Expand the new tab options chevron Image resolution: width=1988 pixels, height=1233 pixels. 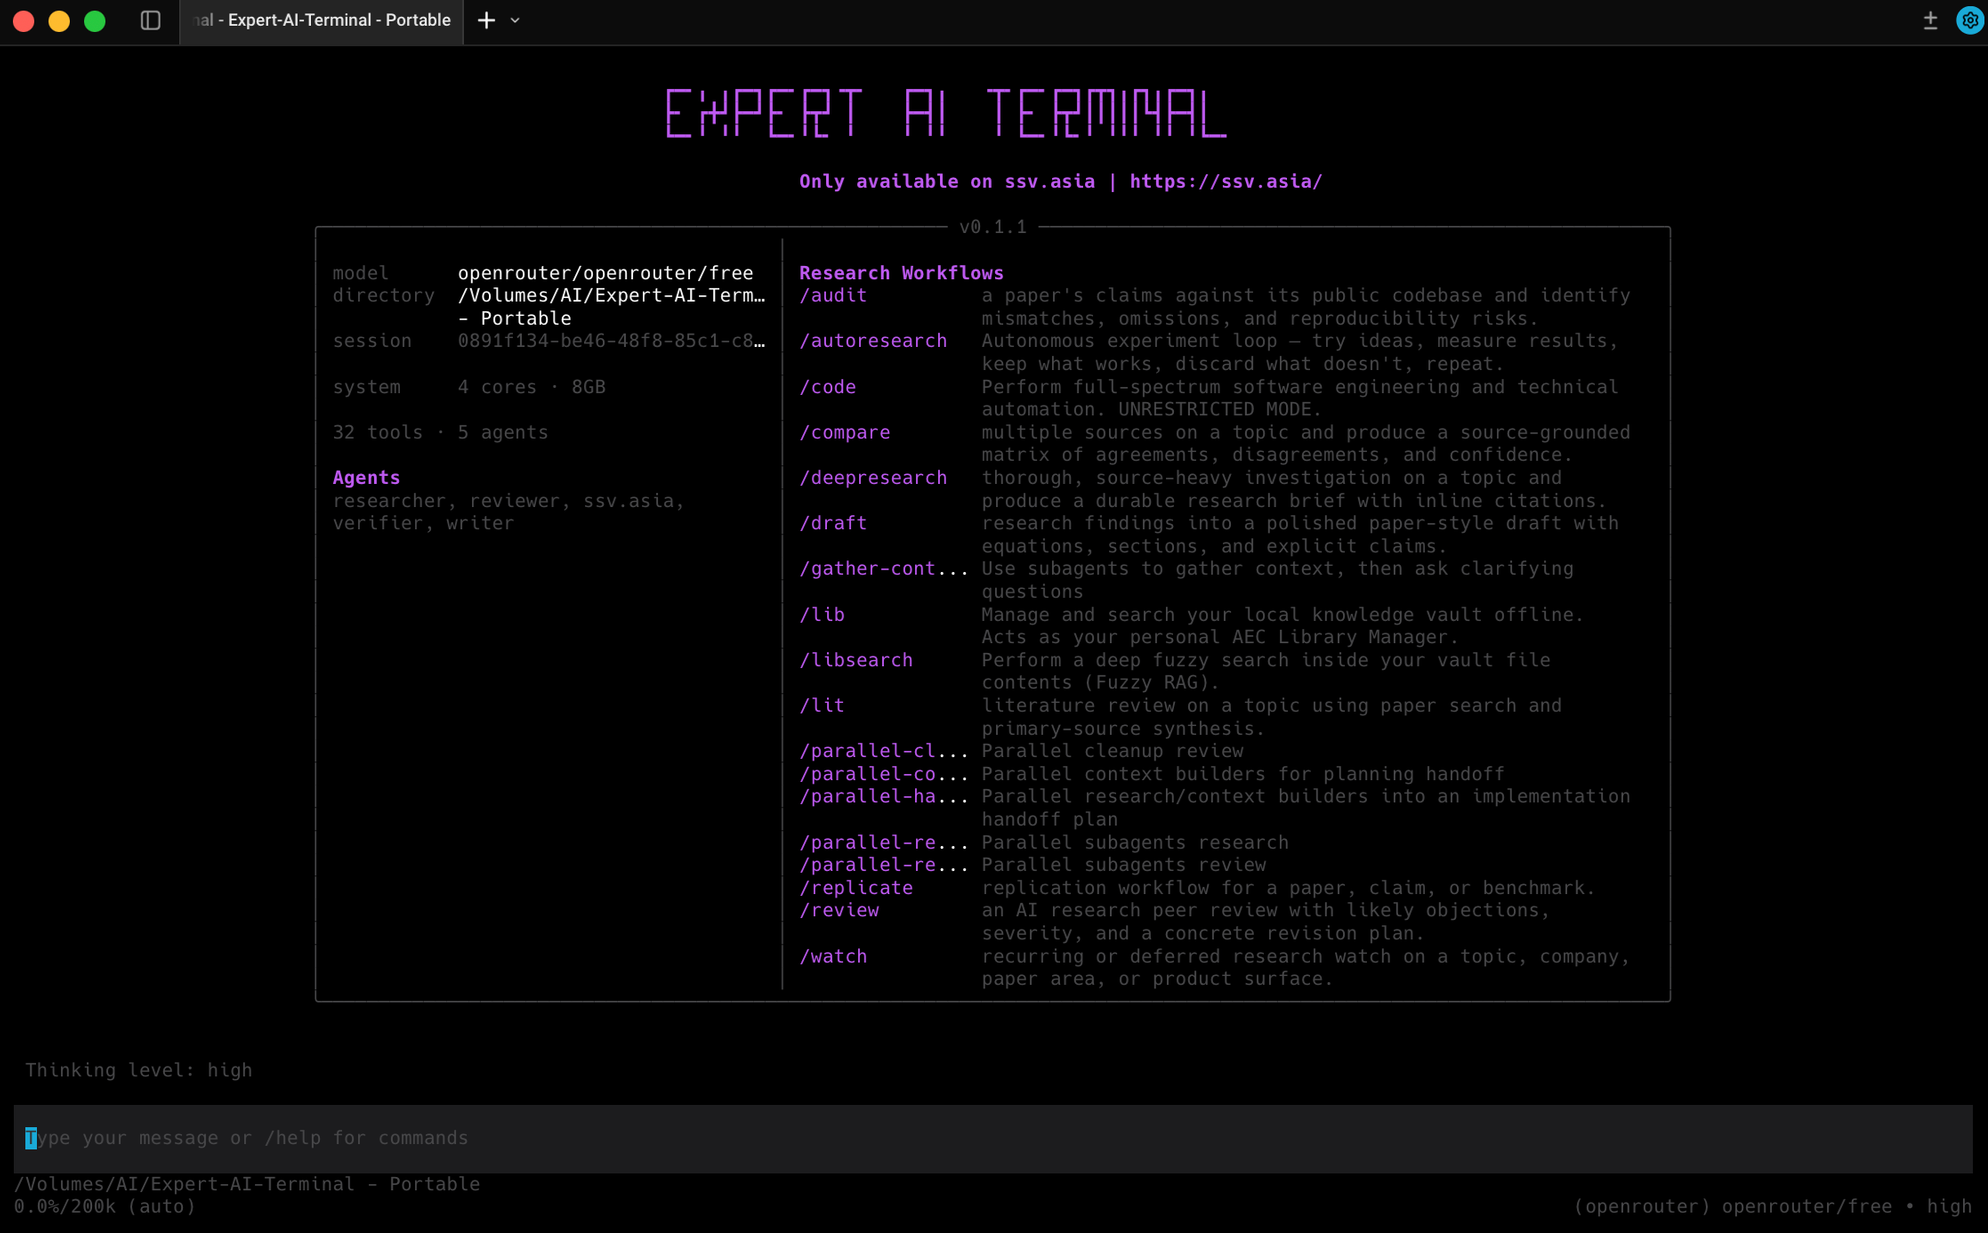515,20
